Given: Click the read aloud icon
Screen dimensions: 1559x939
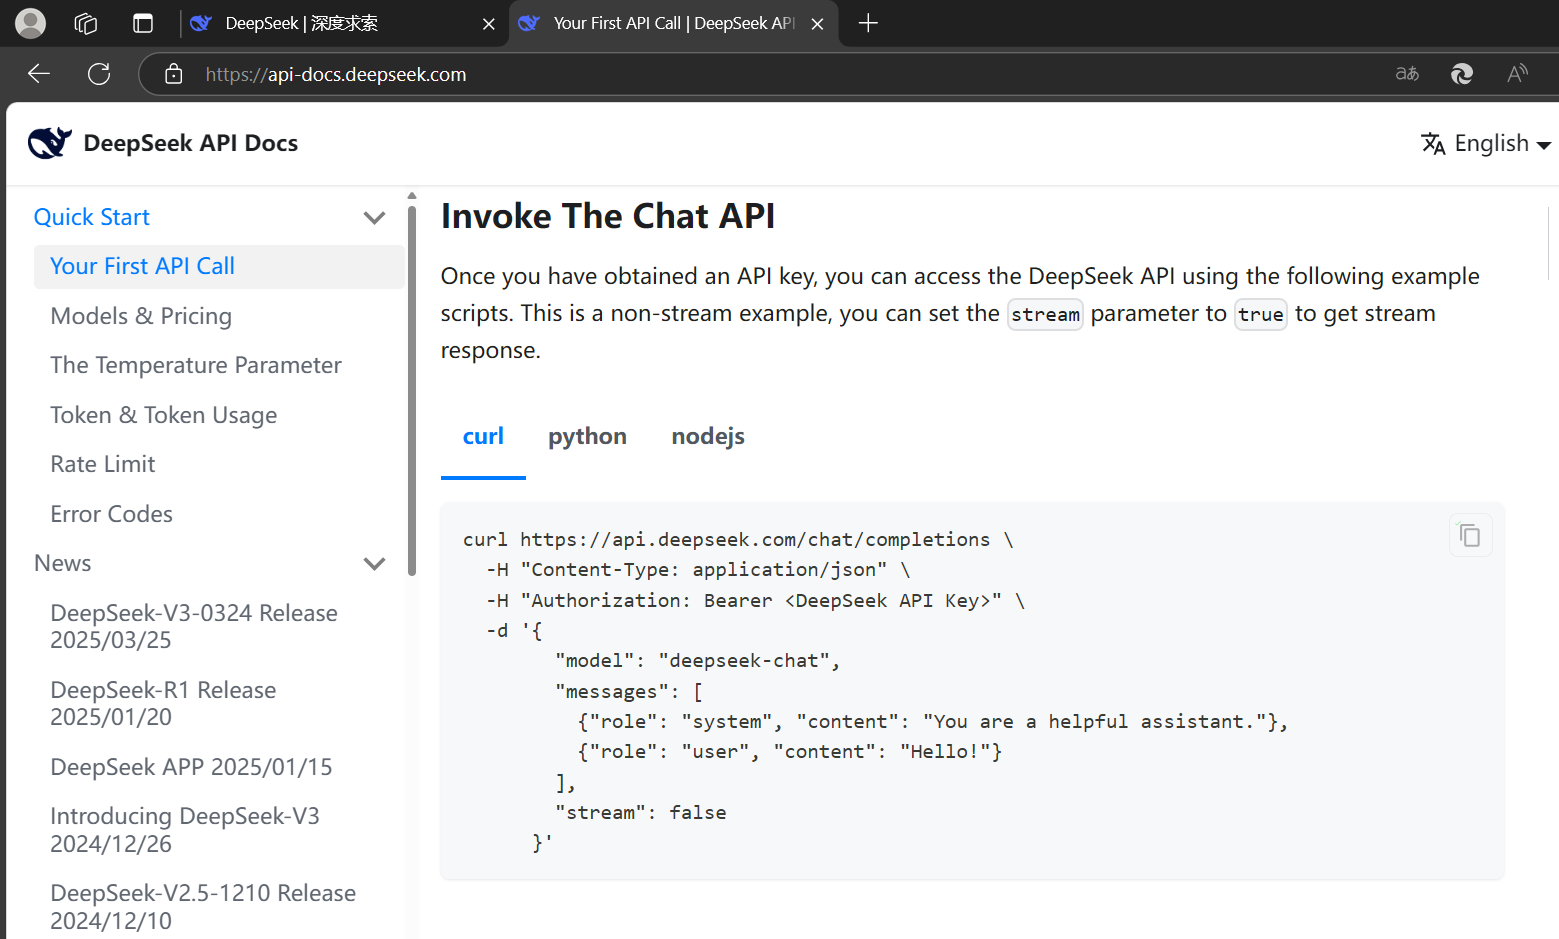Looking at the screenshot, I should (x=1517, y=73).
